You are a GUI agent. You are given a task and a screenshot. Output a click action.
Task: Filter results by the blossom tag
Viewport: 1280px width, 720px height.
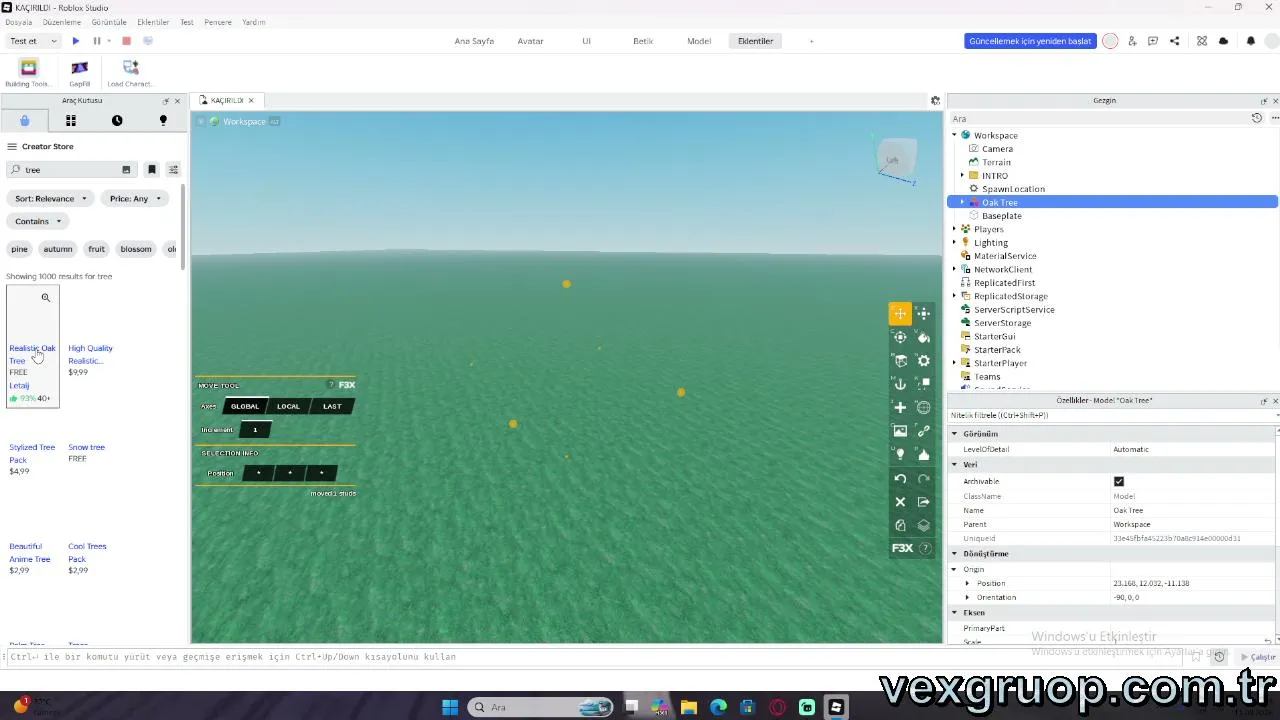[x=136, y=249]
